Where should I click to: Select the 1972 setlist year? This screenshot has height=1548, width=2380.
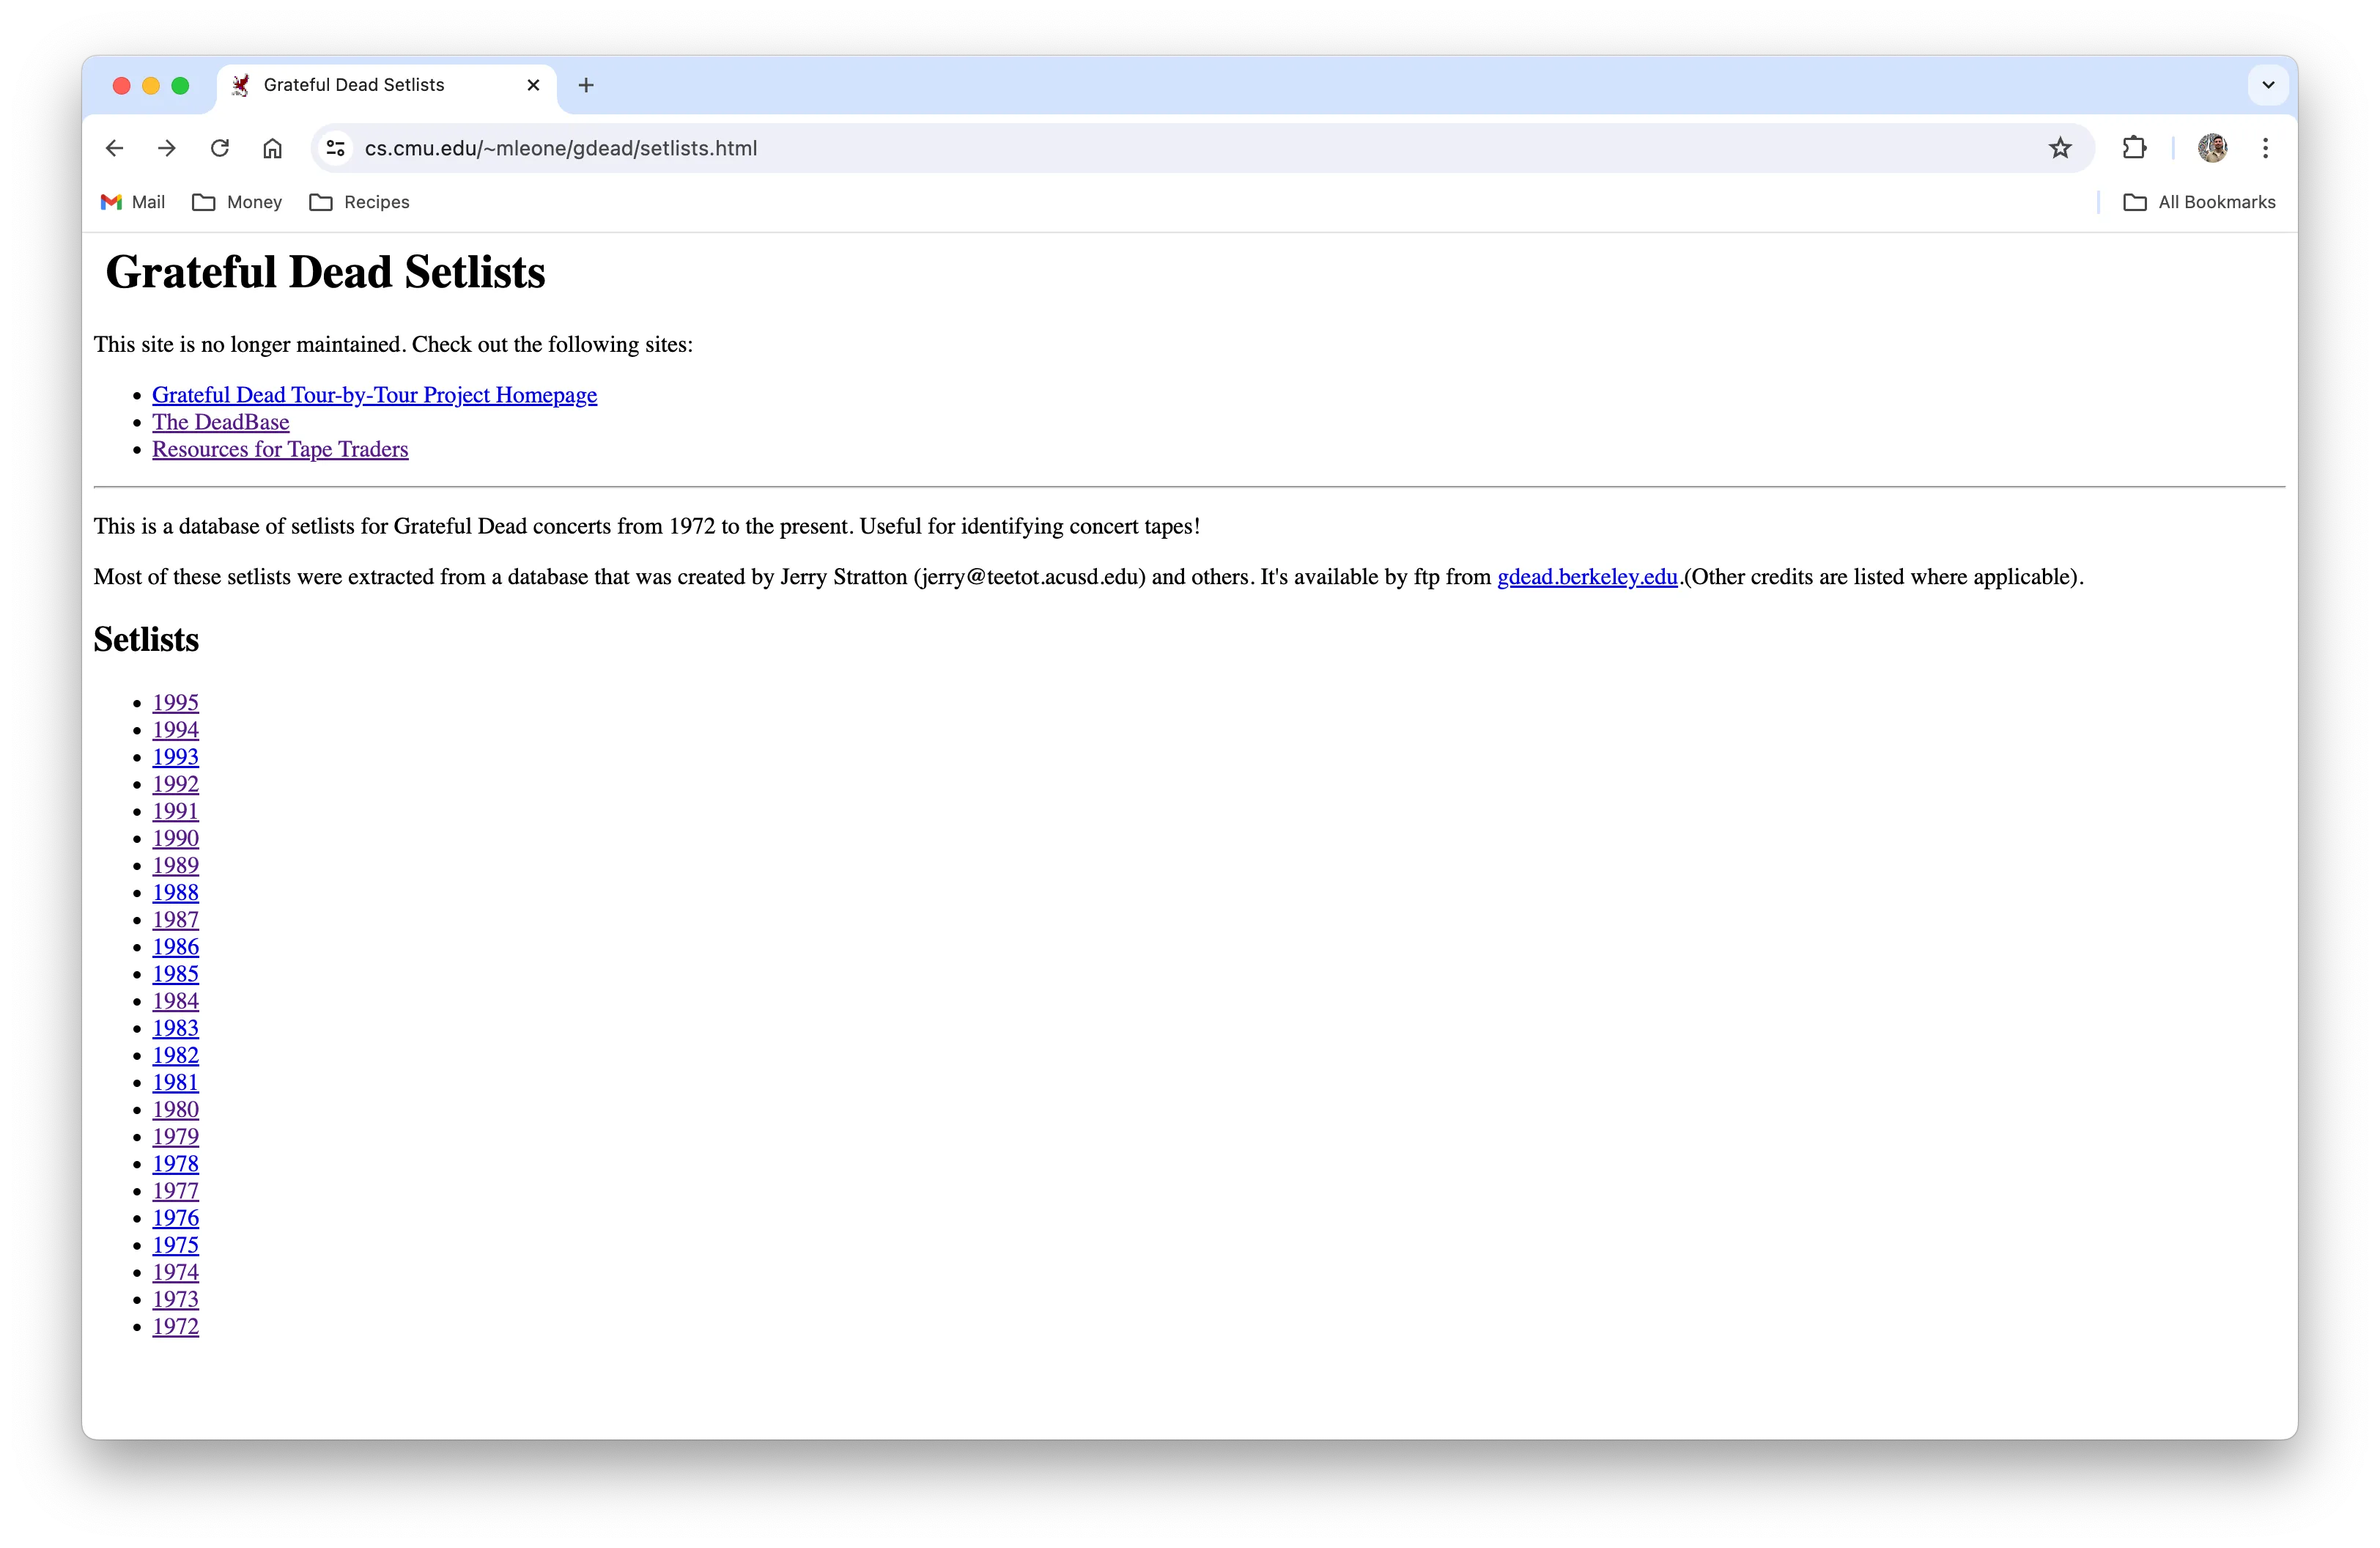coord(174,1326)
